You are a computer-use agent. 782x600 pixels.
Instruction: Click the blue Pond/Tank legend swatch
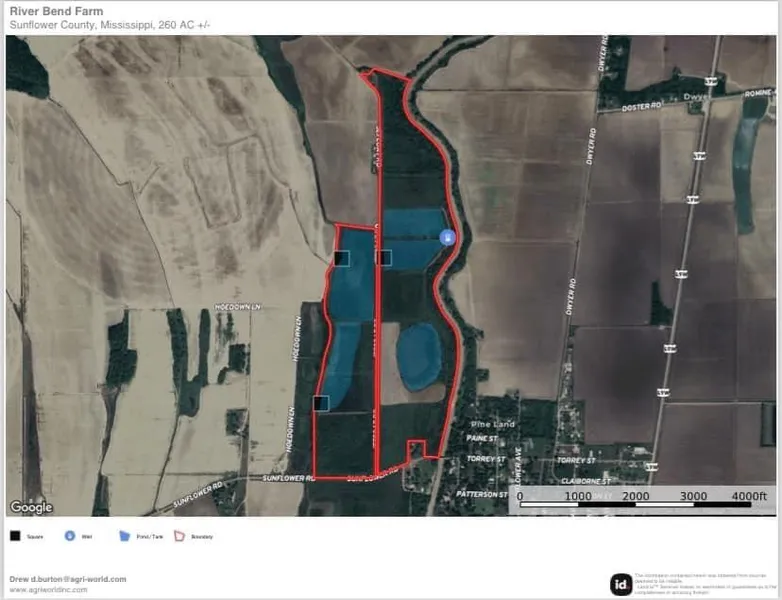click(x=125, y=537)
